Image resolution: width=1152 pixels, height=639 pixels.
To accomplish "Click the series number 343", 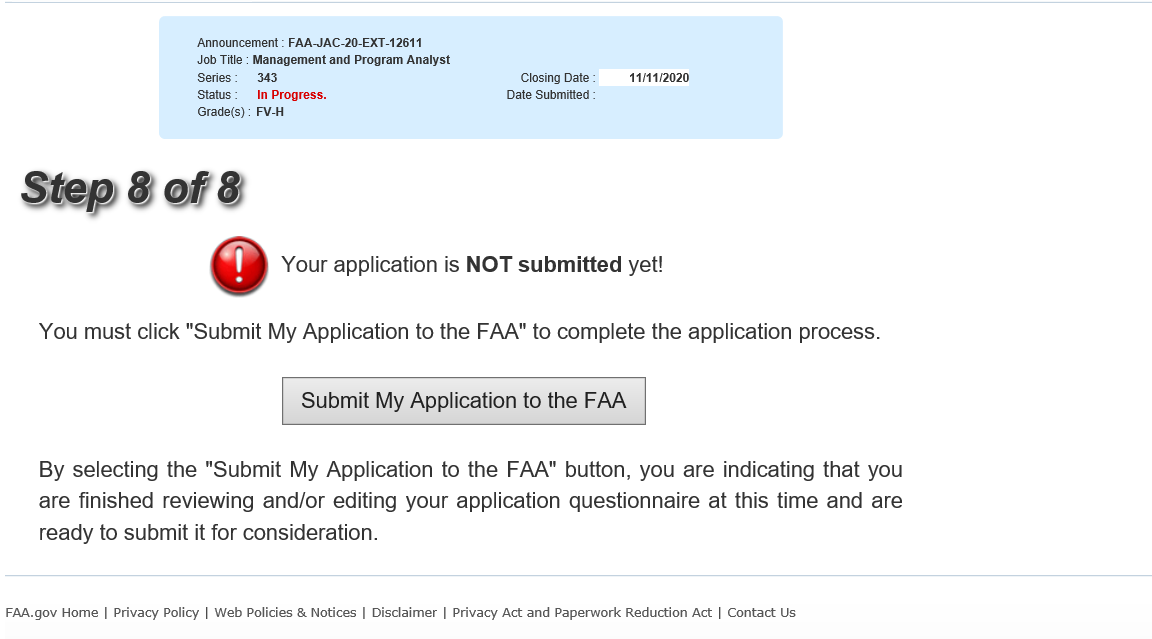I will [x=267, y=78].
